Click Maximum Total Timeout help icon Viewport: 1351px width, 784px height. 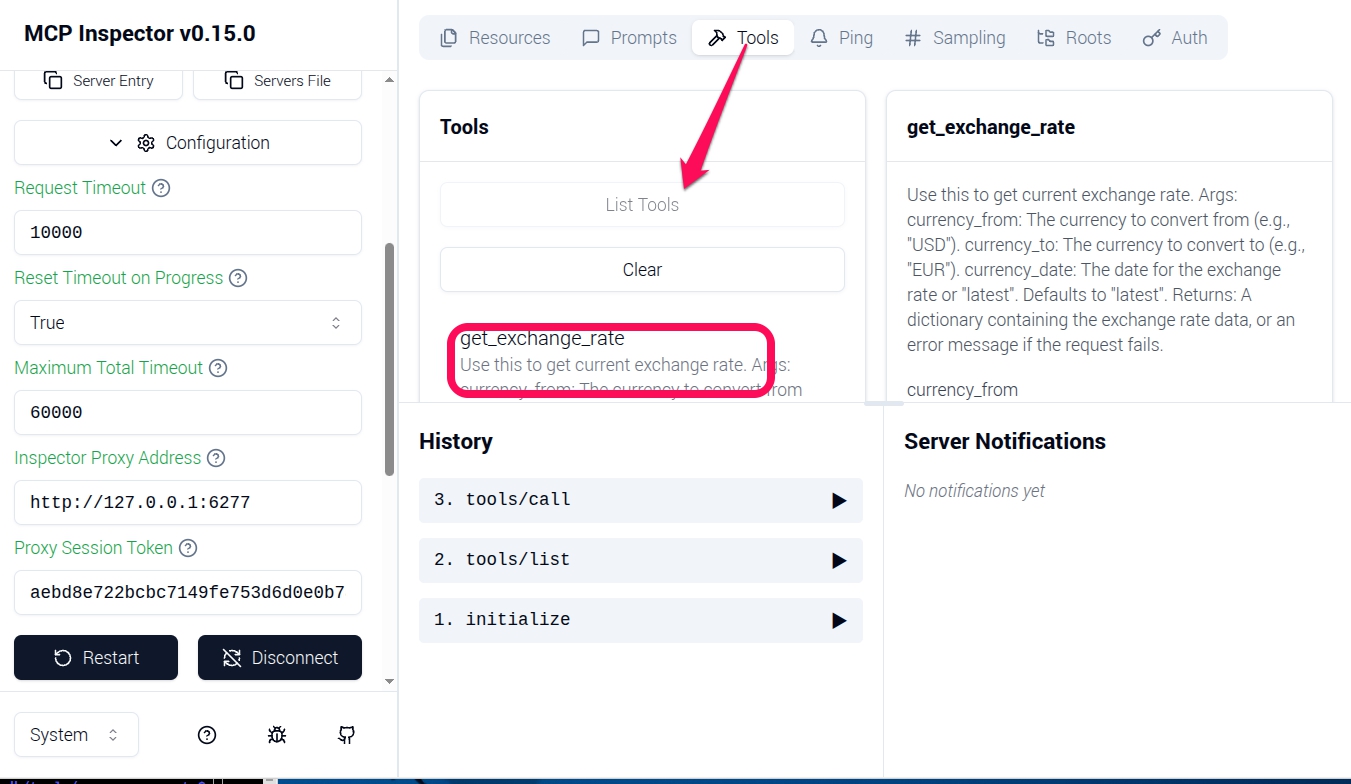pos(218,368)
